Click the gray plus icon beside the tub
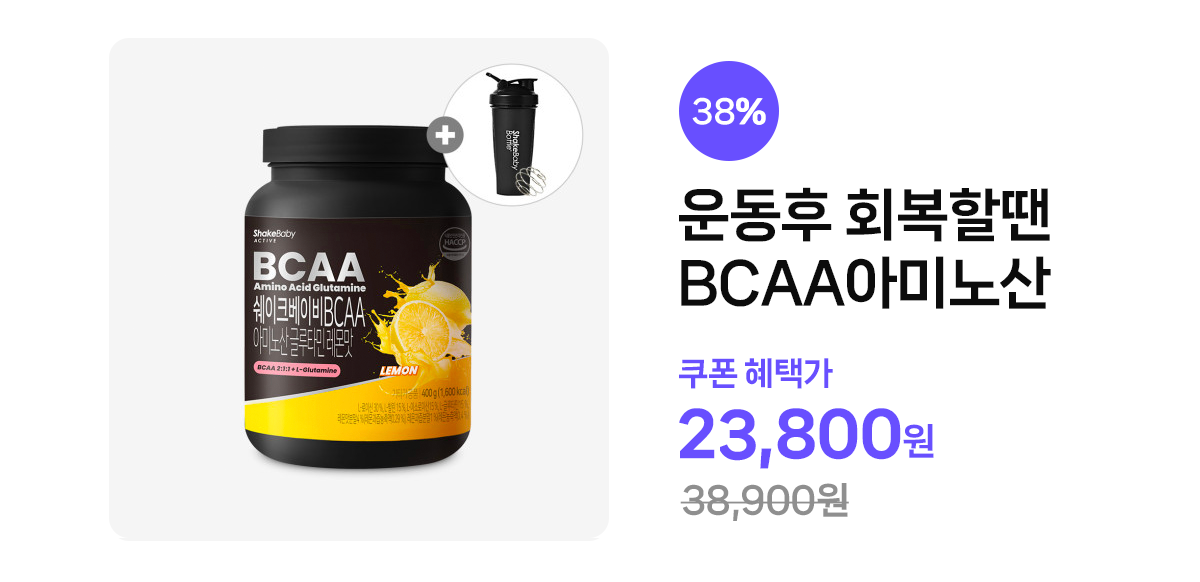 coord(445,136)
